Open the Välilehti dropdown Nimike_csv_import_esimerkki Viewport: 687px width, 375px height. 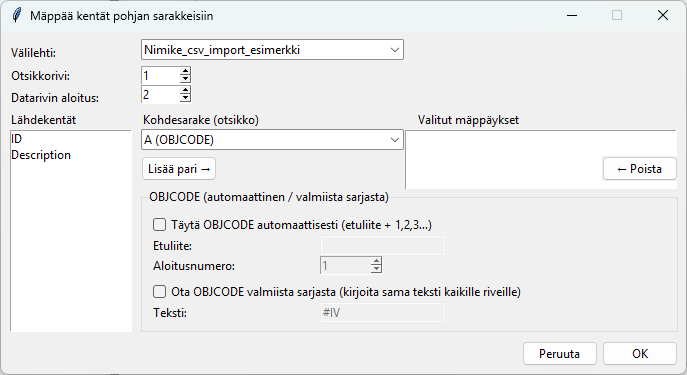point(272,50)
